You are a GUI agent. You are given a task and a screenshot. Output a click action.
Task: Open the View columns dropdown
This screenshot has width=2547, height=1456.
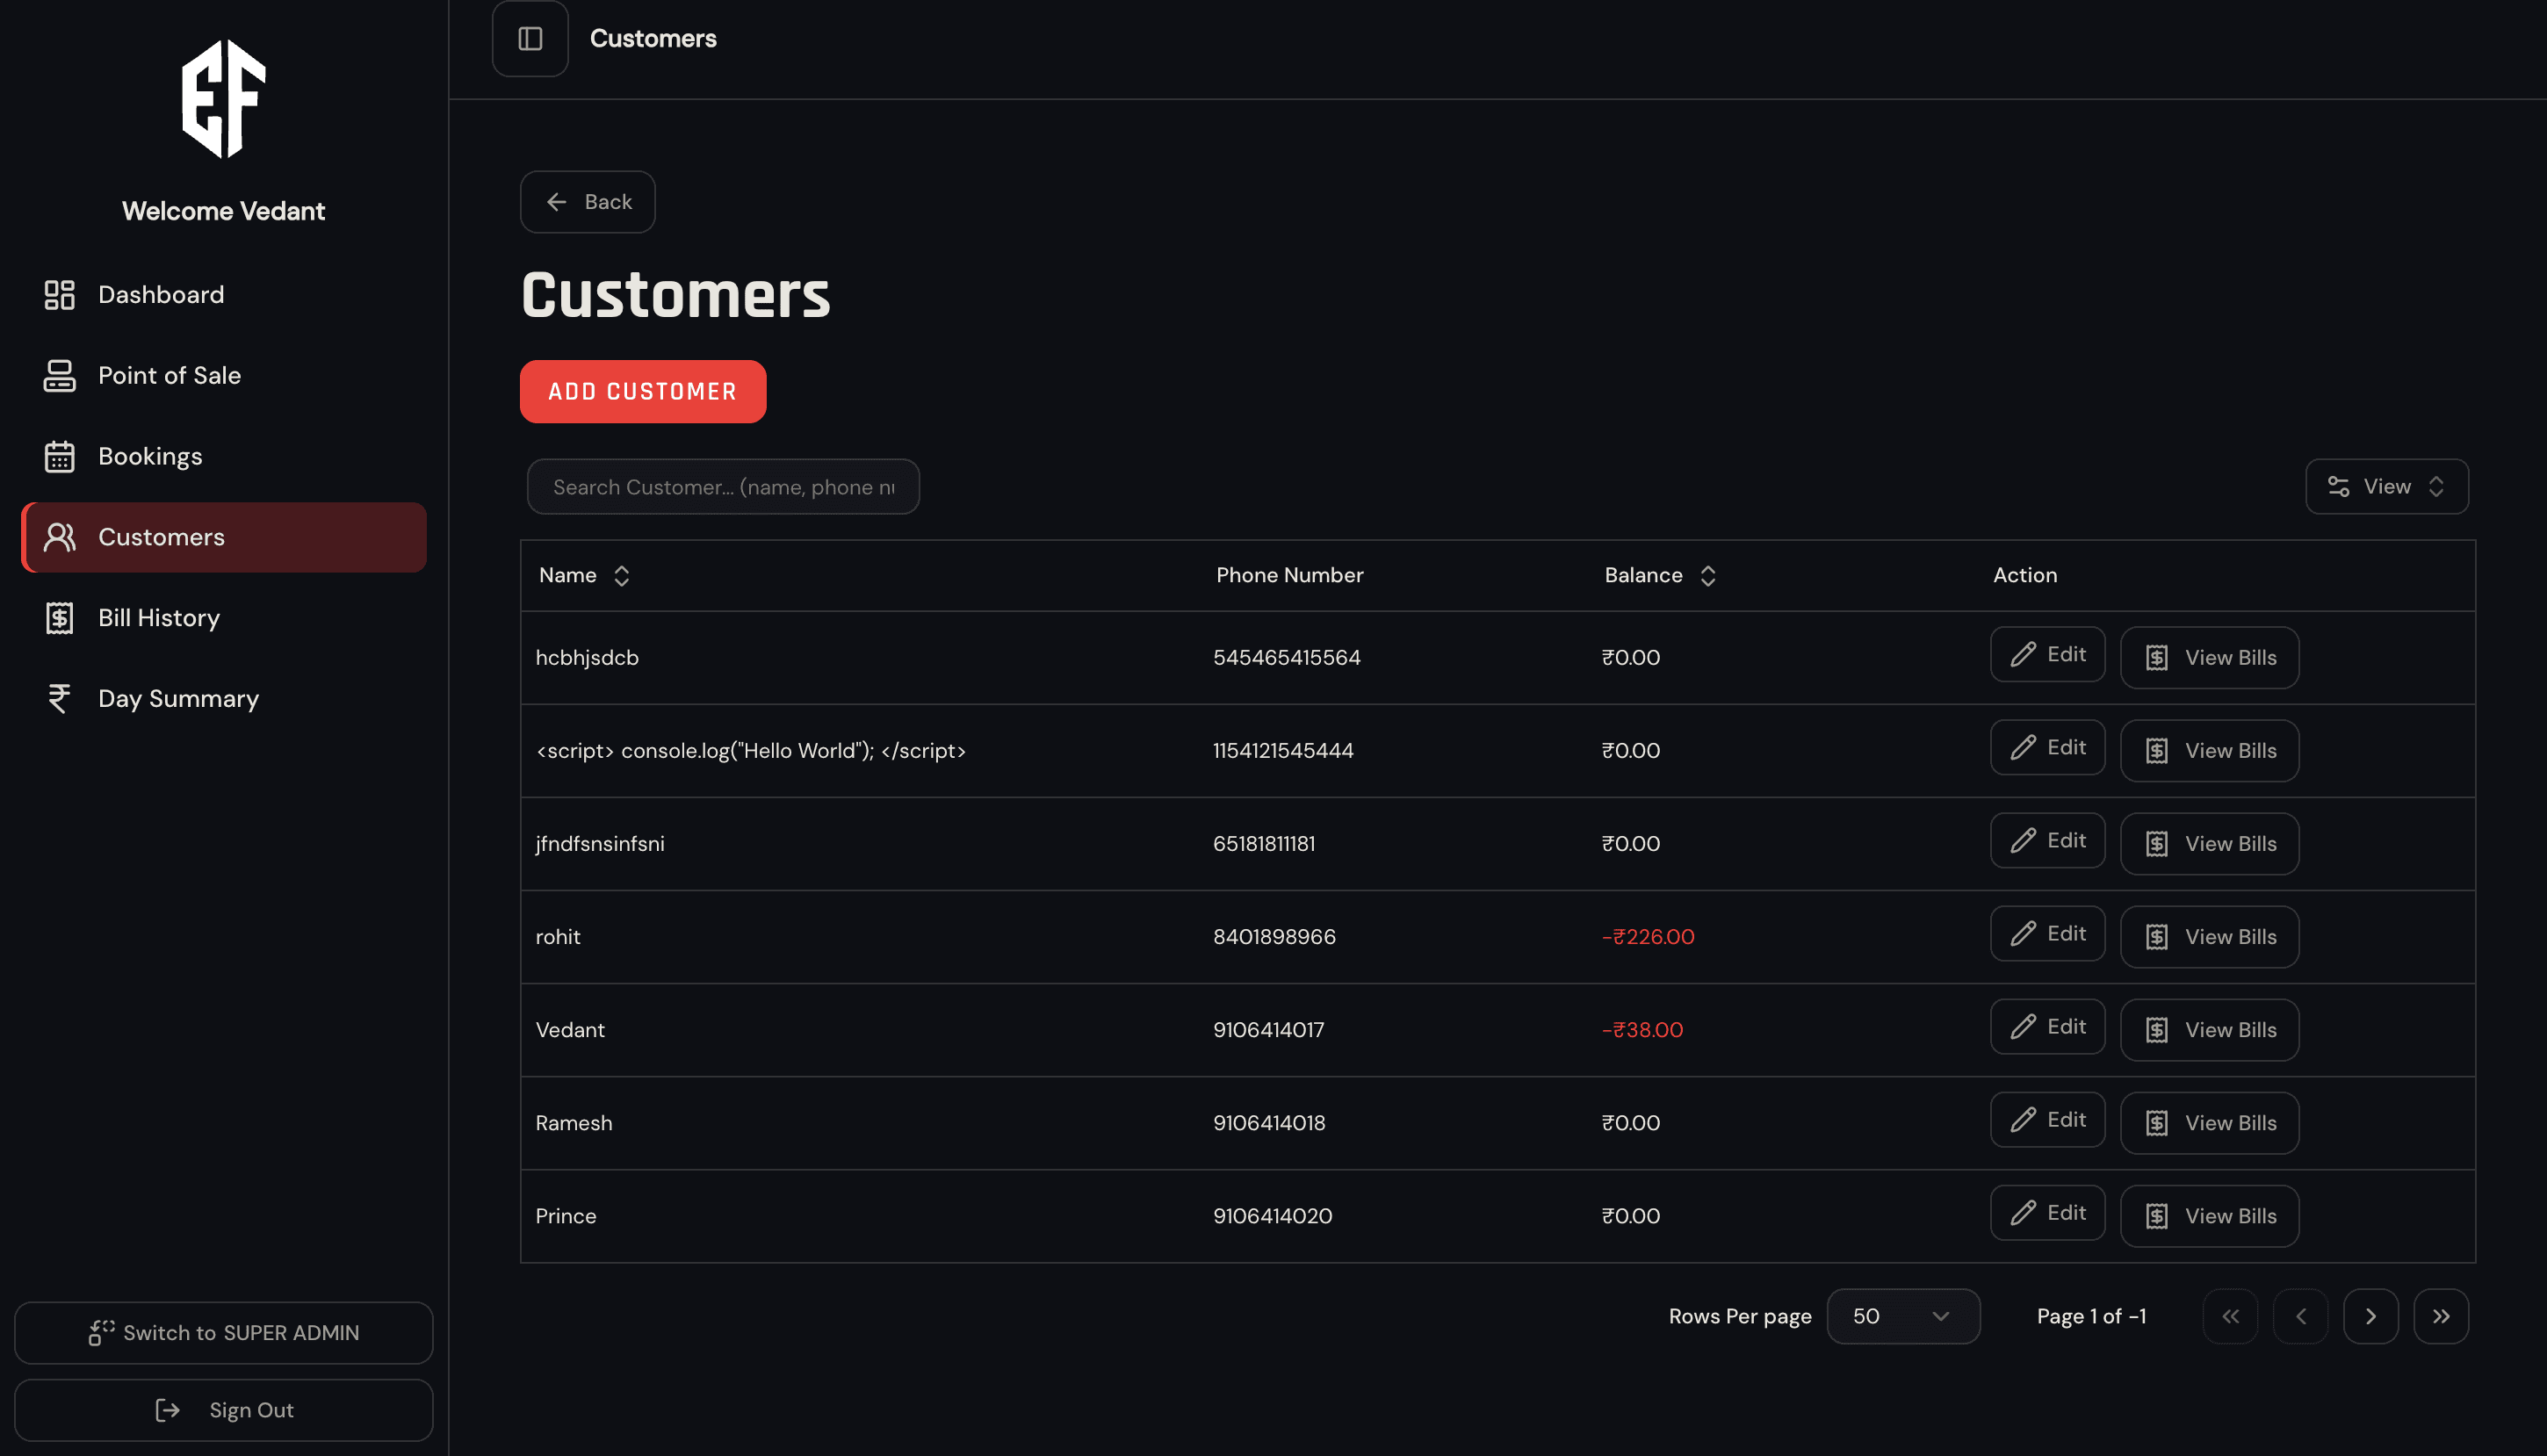[x=2387, y=487]
